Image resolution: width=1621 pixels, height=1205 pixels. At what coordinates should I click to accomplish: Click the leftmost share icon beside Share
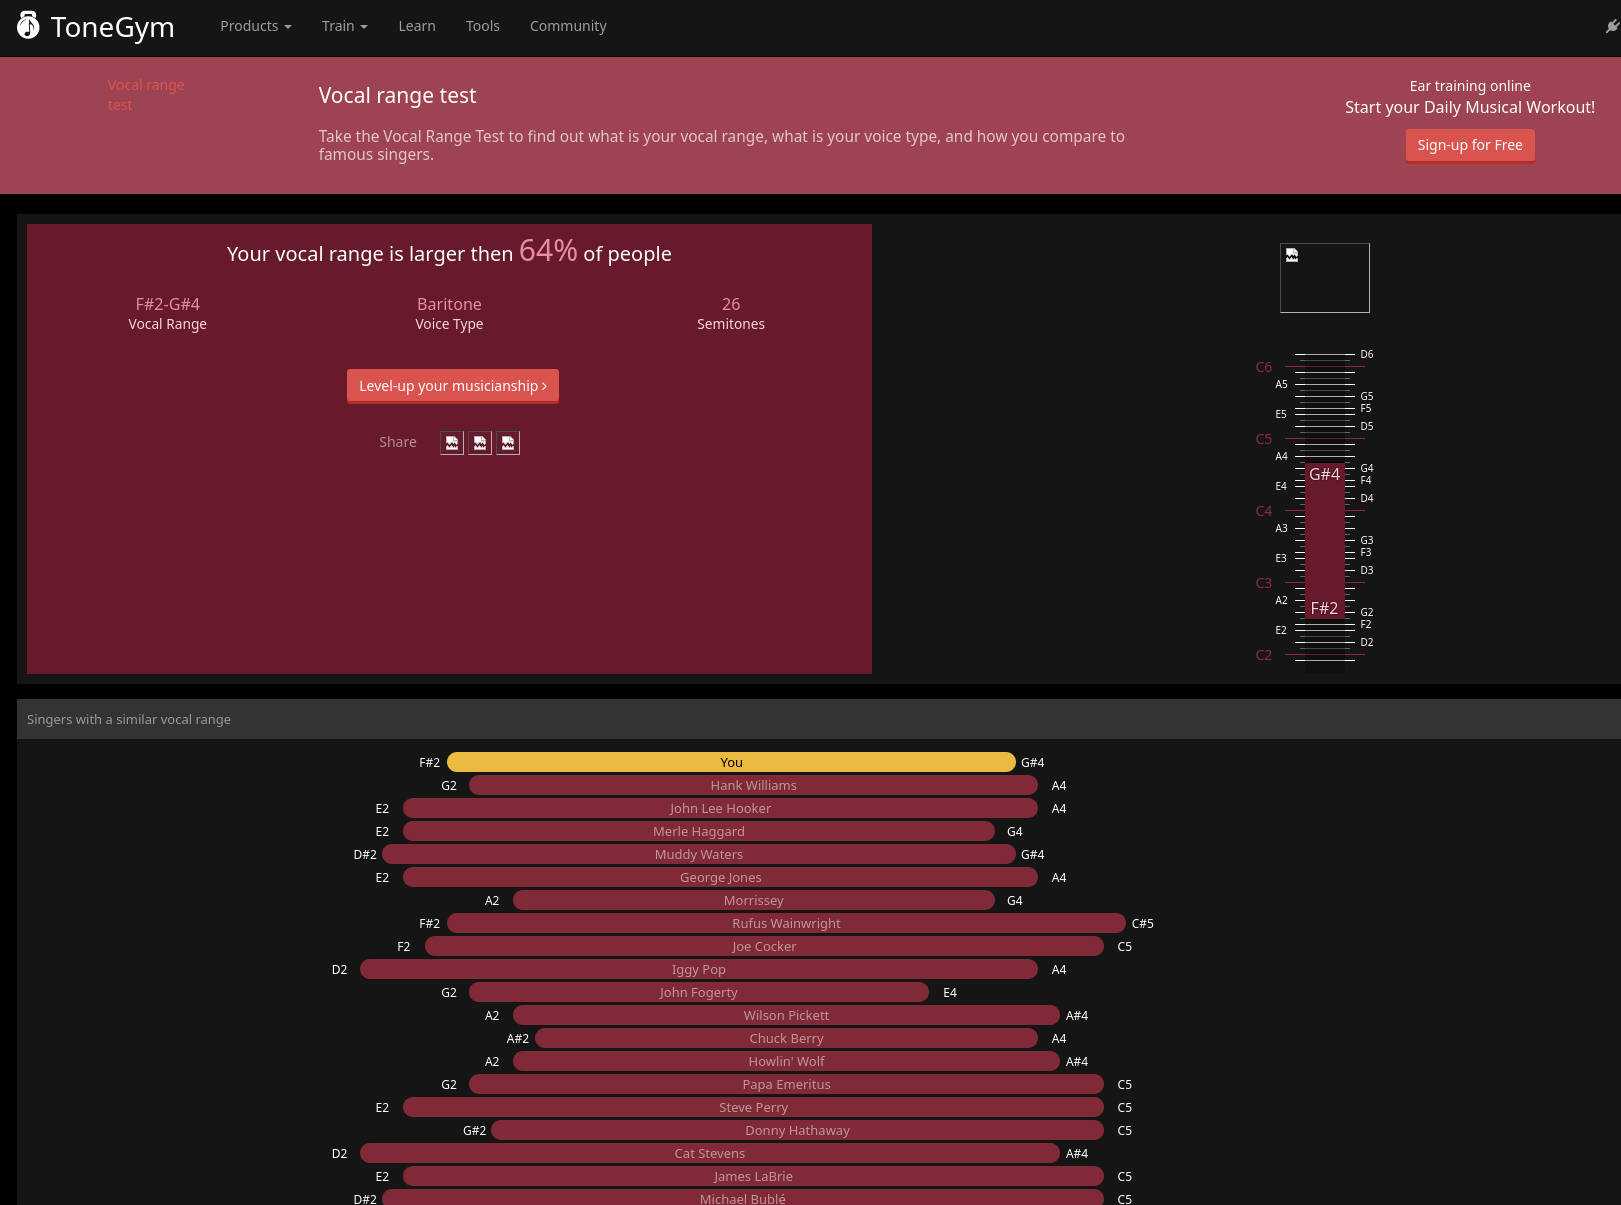pyautogui.click(x=452, y=443)
